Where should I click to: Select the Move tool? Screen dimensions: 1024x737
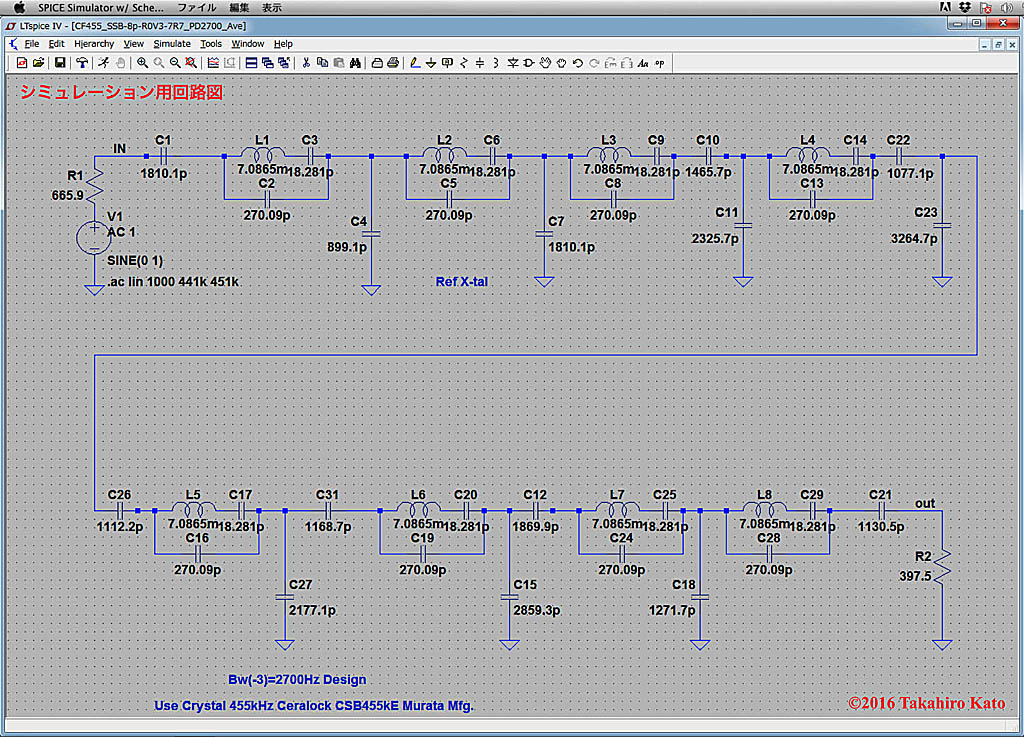544,63
